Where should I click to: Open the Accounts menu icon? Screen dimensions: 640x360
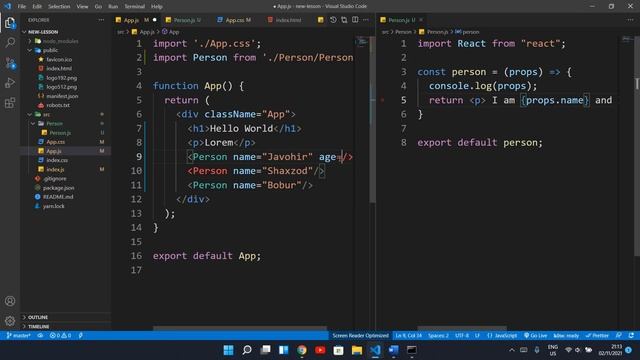[10, 301]
